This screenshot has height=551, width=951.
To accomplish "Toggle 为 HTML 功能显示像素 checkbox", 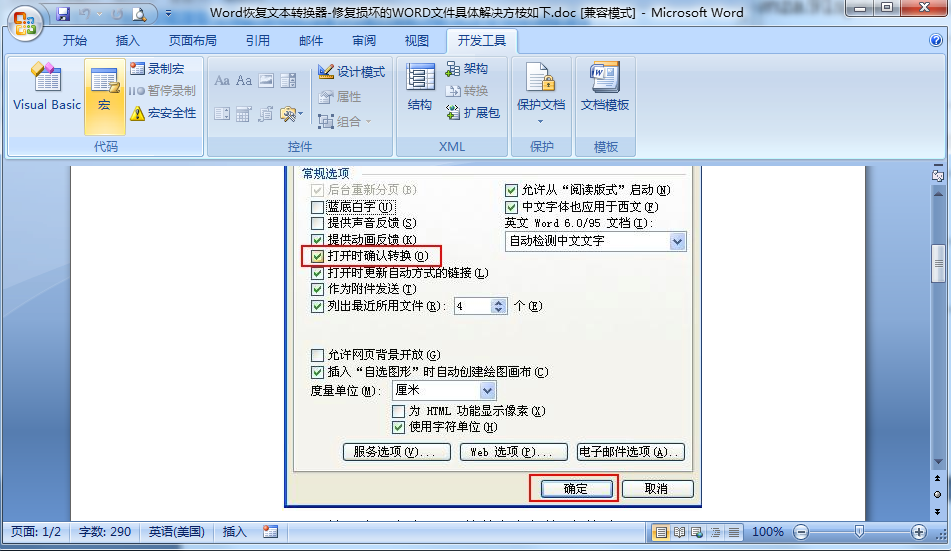I will 398,411.
